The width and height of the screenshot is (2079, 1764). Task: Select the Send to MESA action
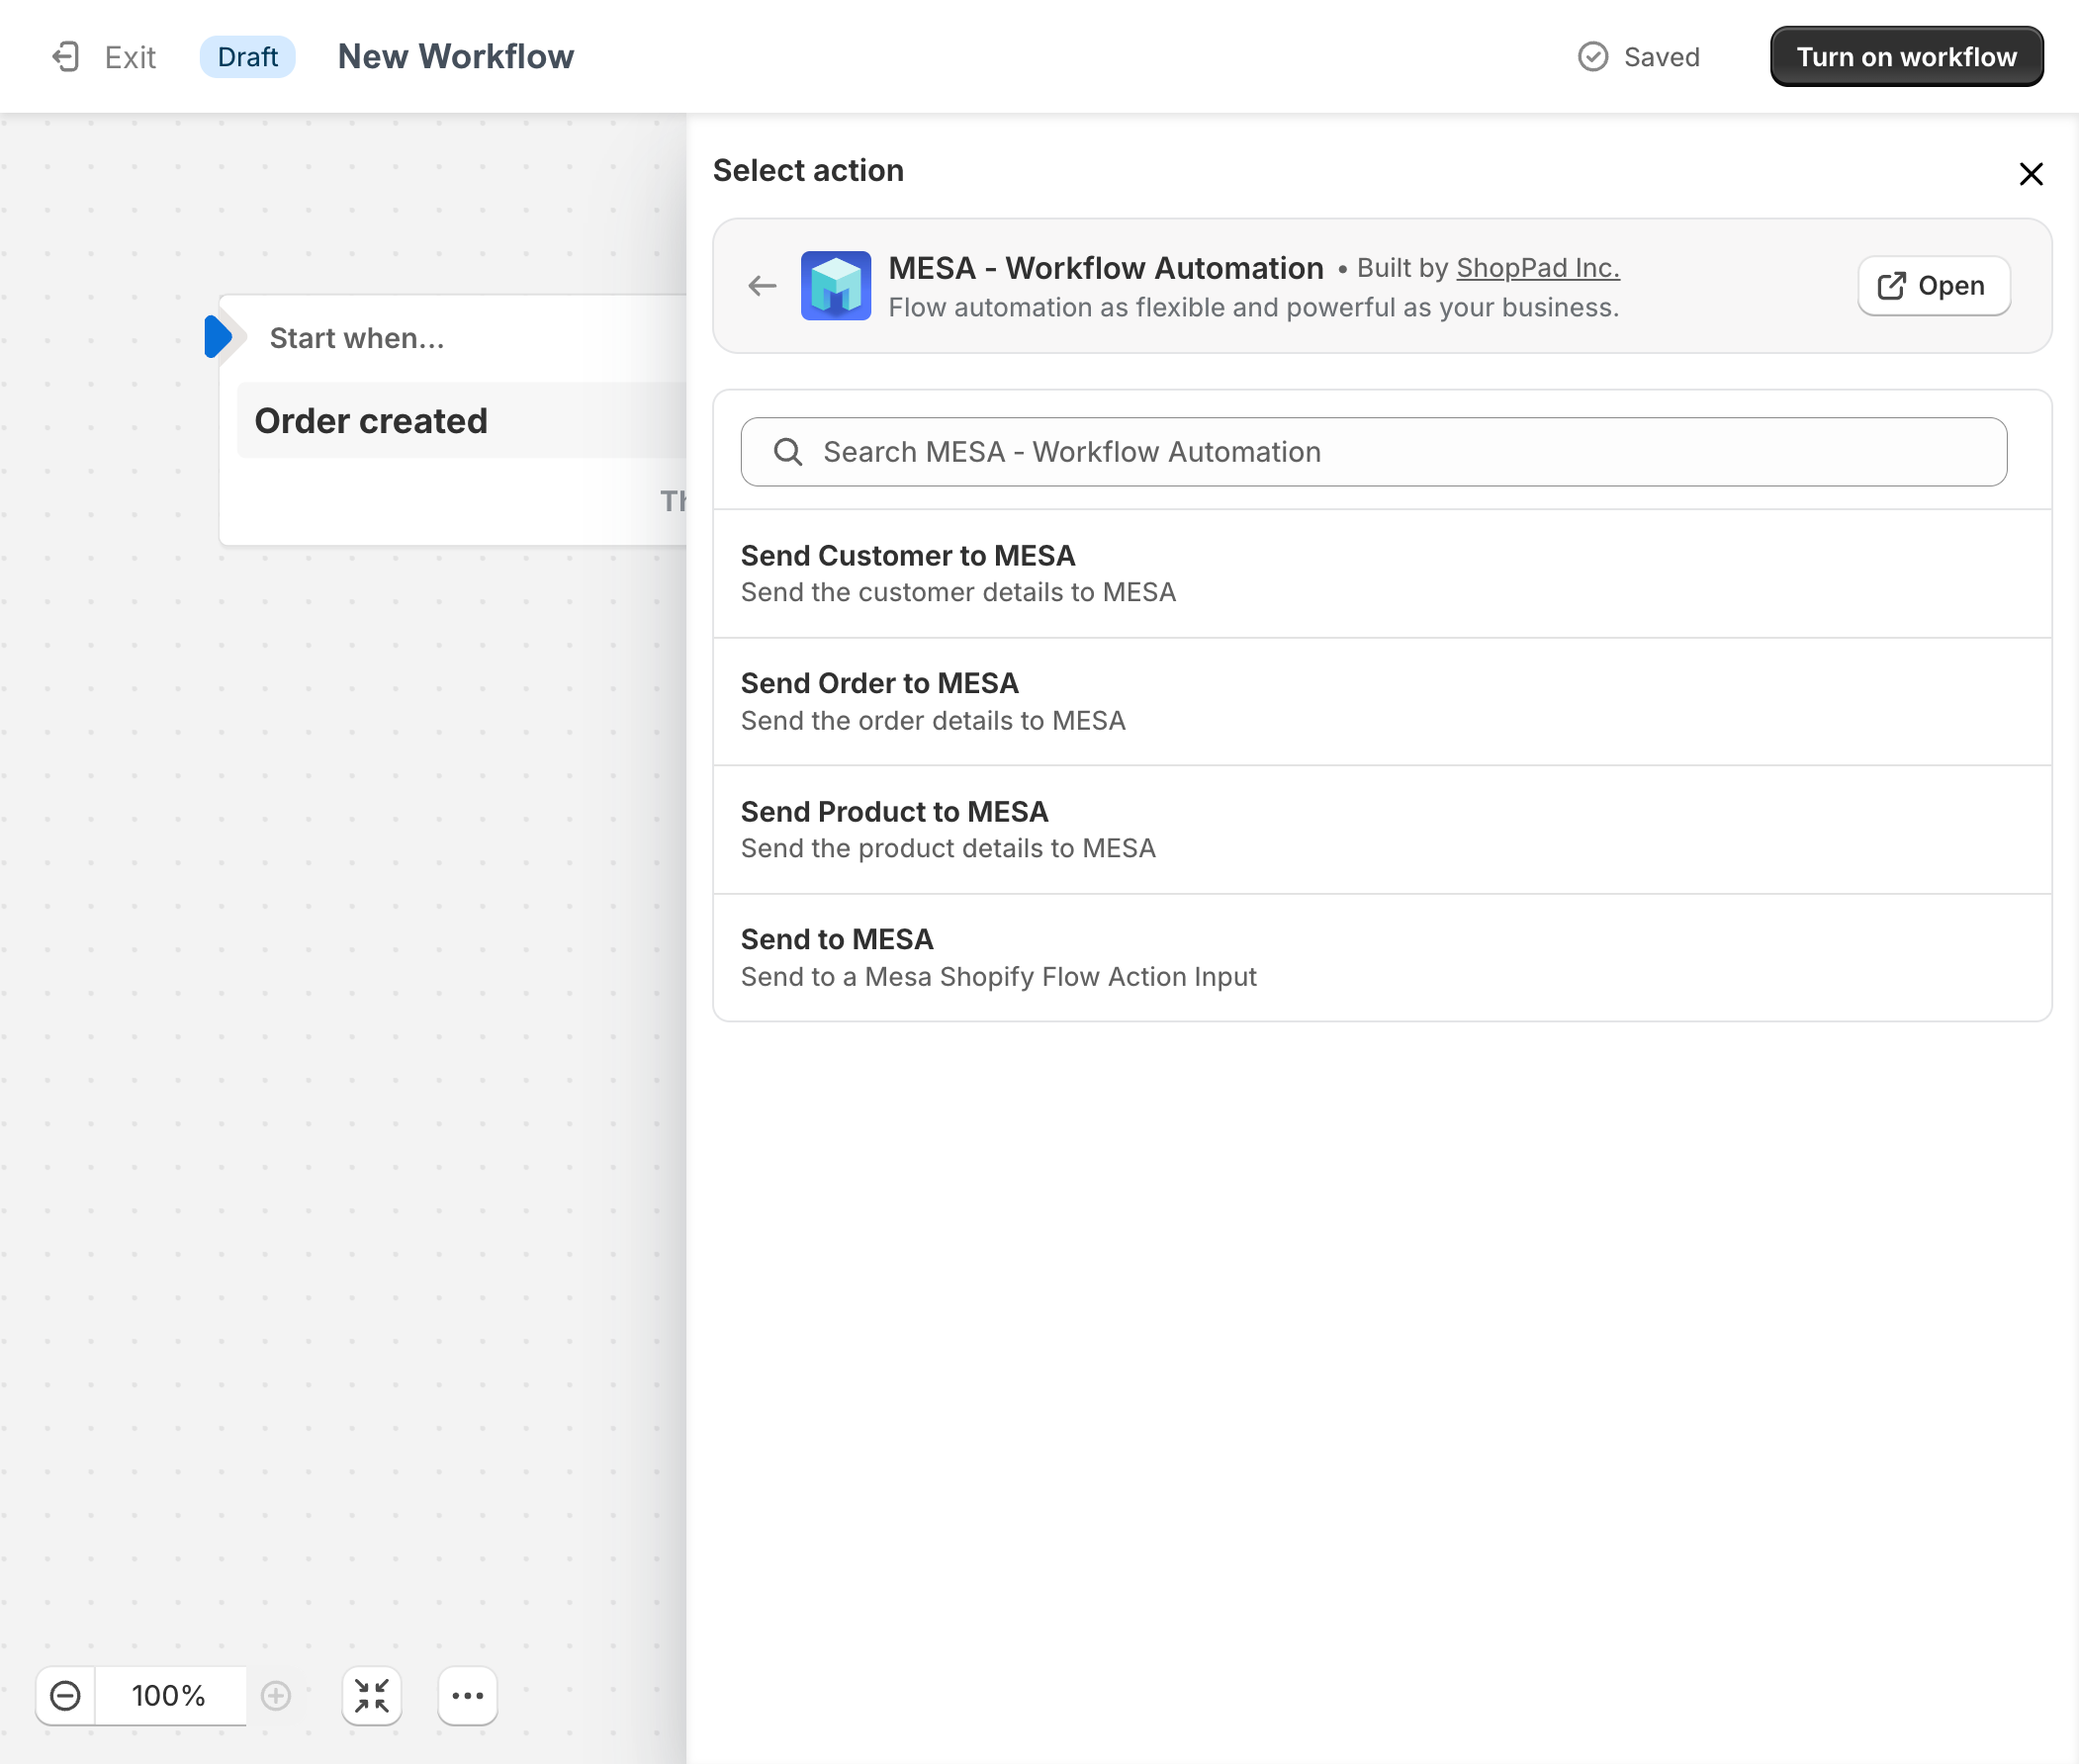(x=1382, y=958)
